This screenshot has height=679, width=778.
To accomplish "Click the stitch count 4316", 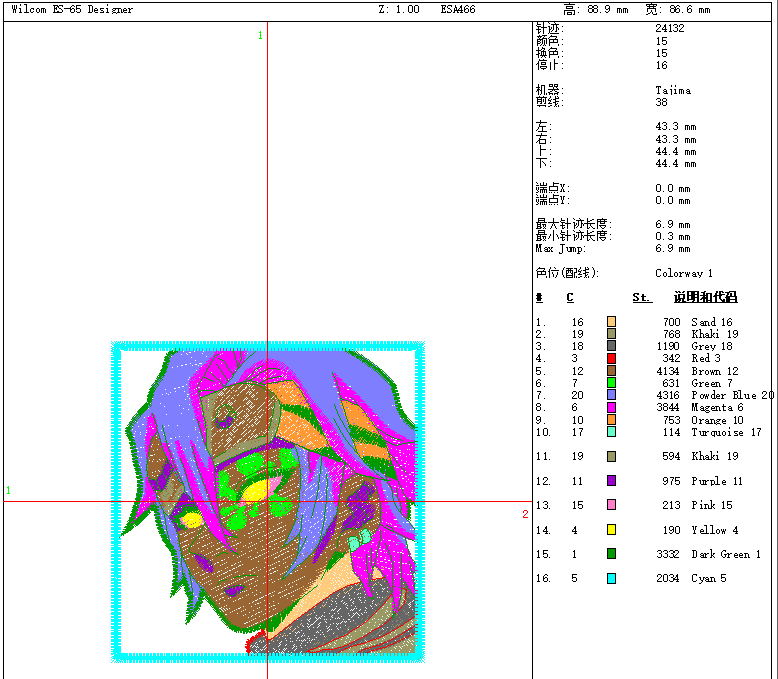I will pyautogui.click(x=667, y=396).
